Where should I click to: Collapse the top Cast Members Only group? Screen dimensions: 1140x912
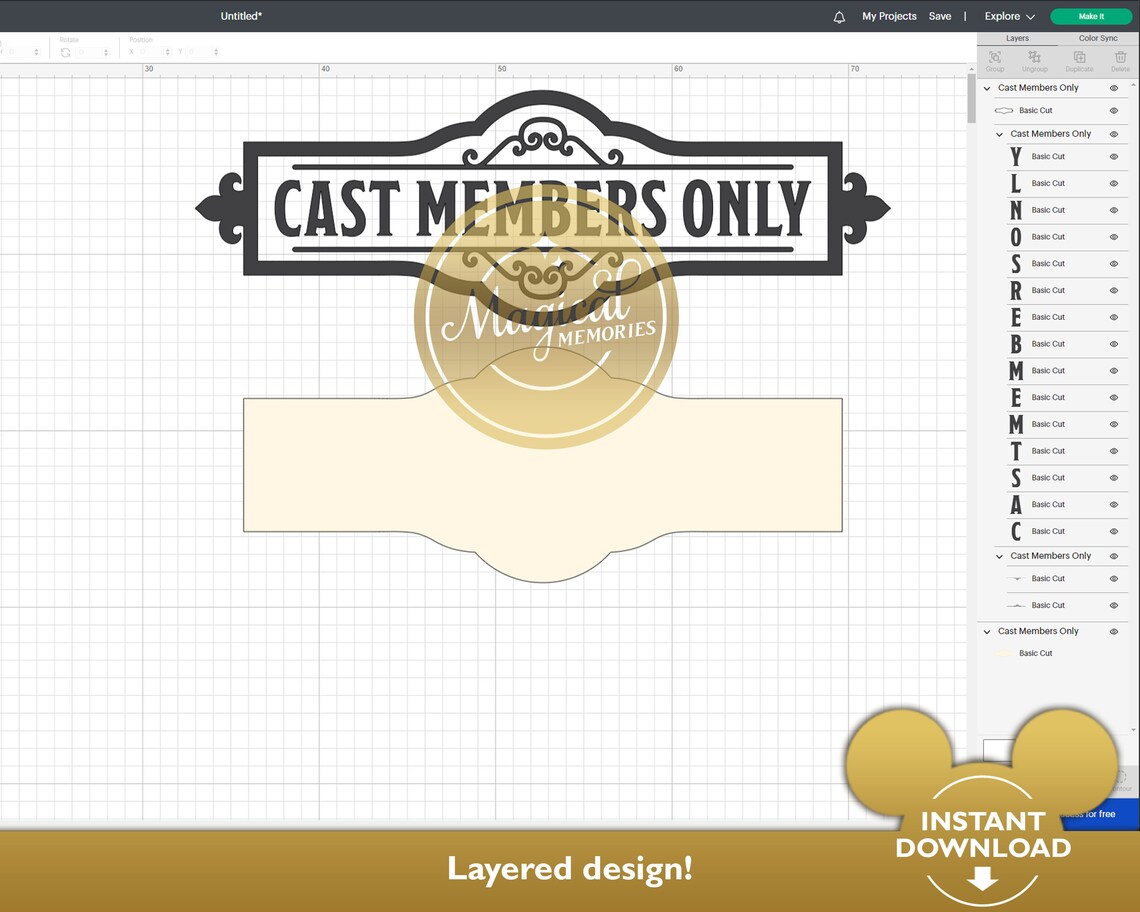click(x=986, y=87)
